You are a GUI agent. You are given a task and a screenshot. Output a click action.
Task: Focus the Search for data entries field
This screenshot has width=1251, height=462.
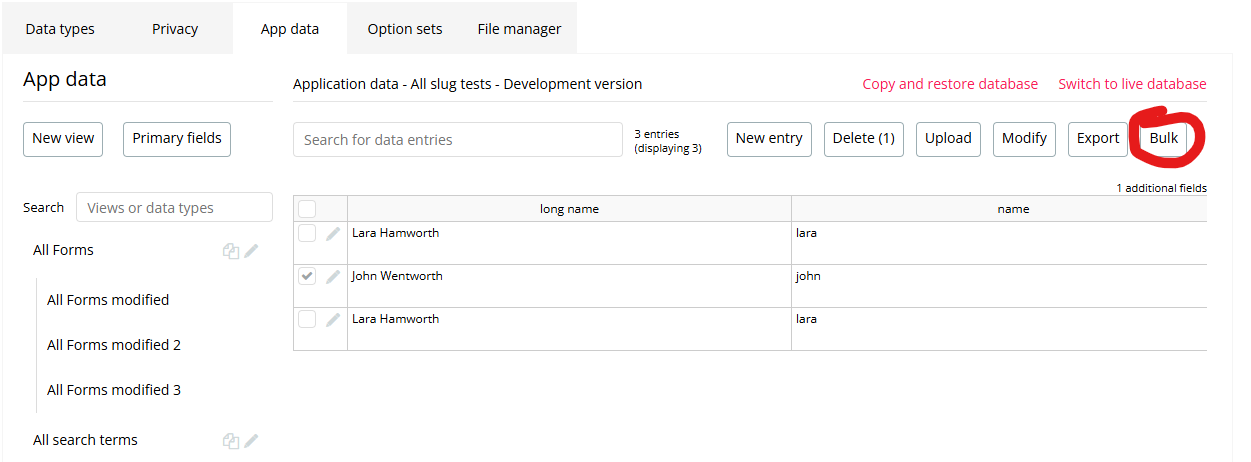(x=457, y=140)
